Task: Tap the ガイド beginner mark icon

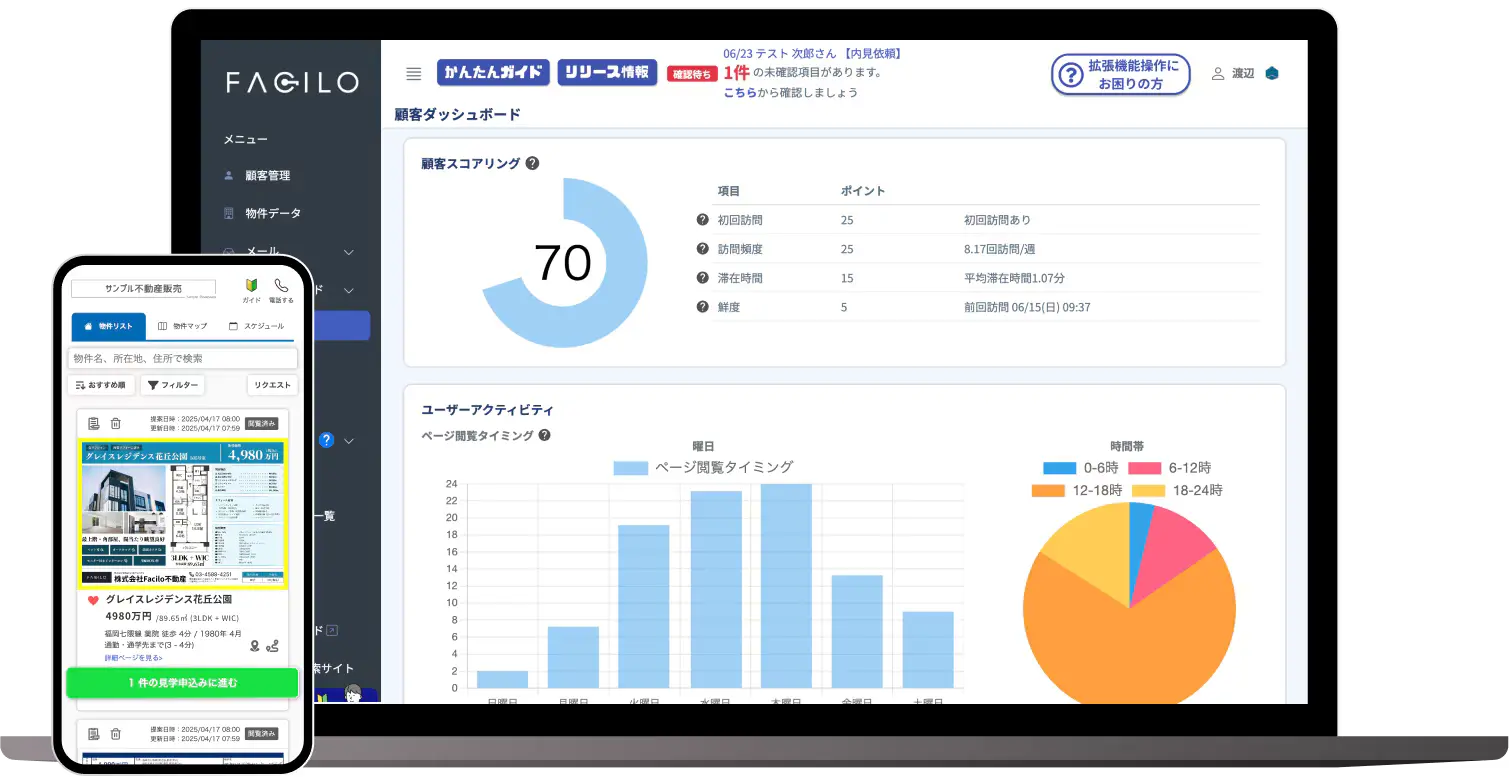Action: 251,287
